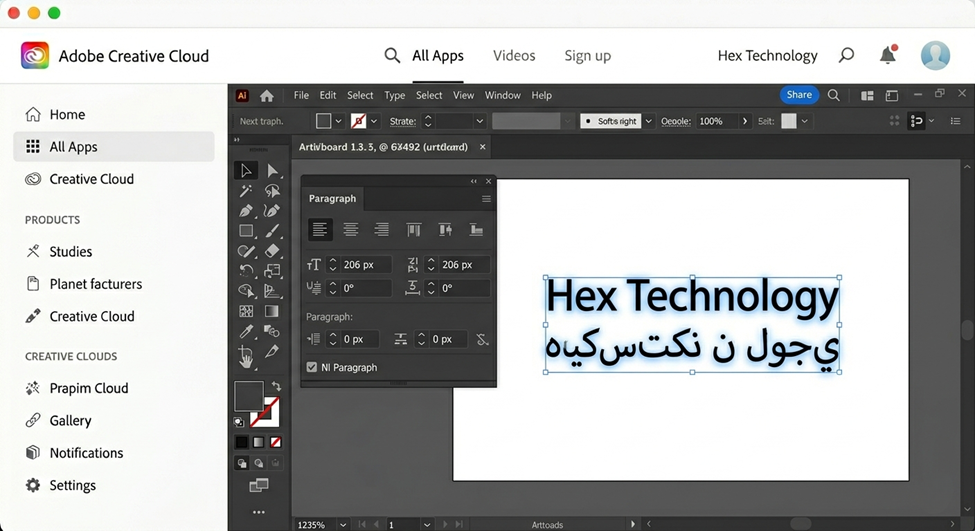Select the Rectangle tool
Screen dimensions: 975x531
(246, 231)
